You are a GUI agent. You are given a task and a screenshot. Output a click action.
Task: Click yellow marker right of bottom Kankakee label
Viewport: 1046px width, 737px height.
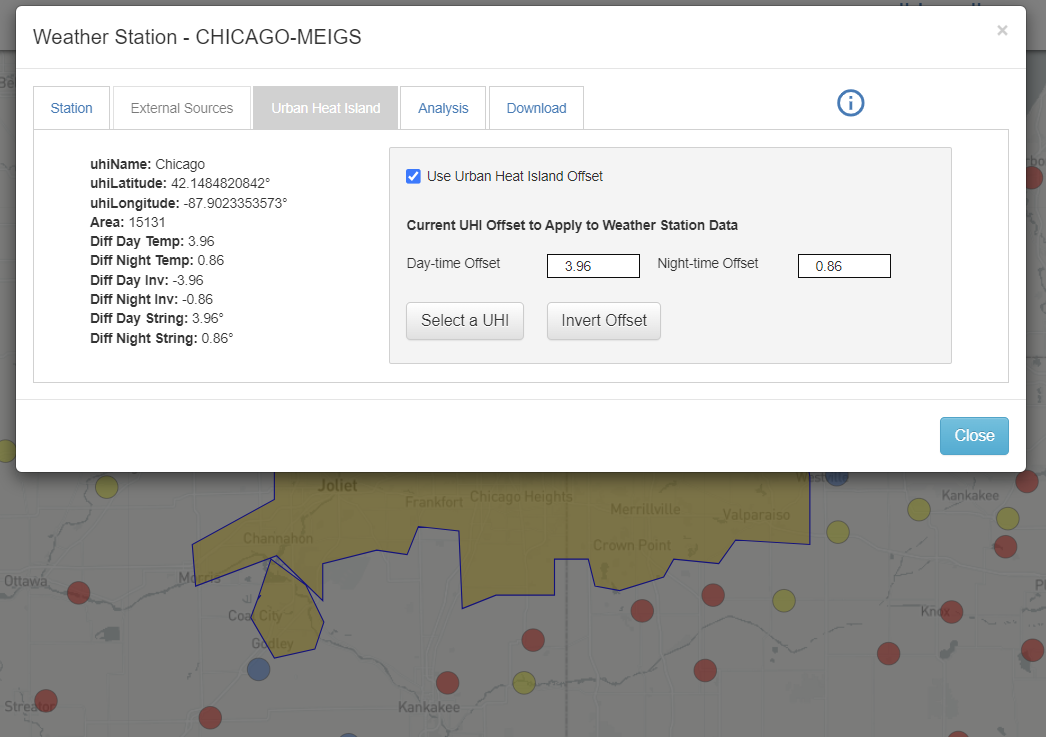pos(524,683)
